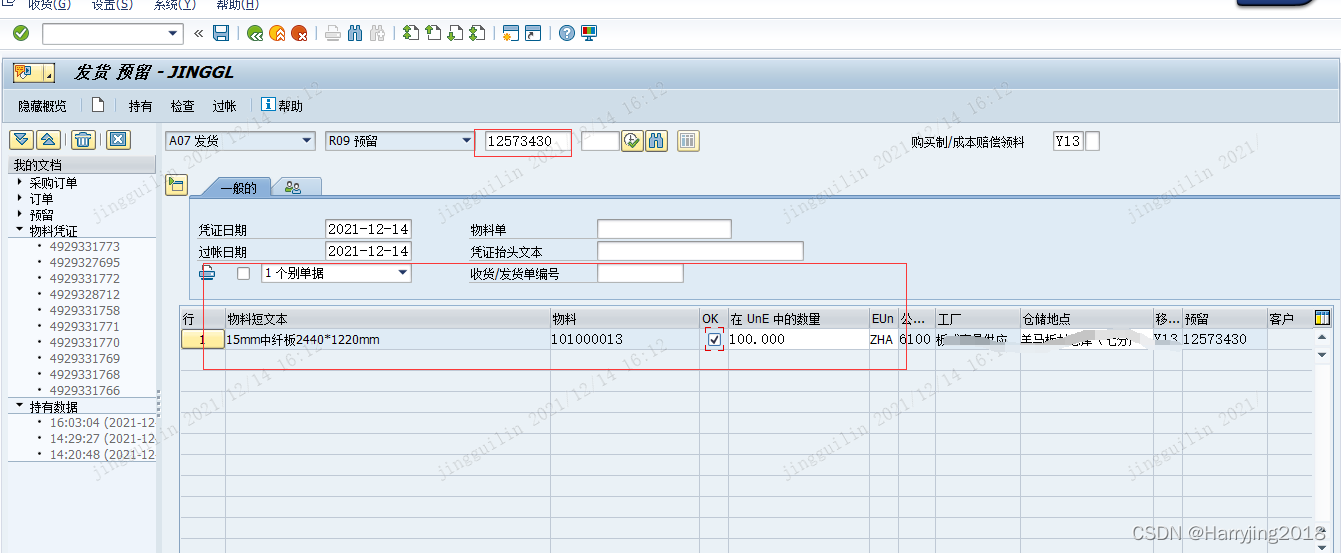
Task: Open the A07 发货 transaction dropdown
Action: [307, 141]
